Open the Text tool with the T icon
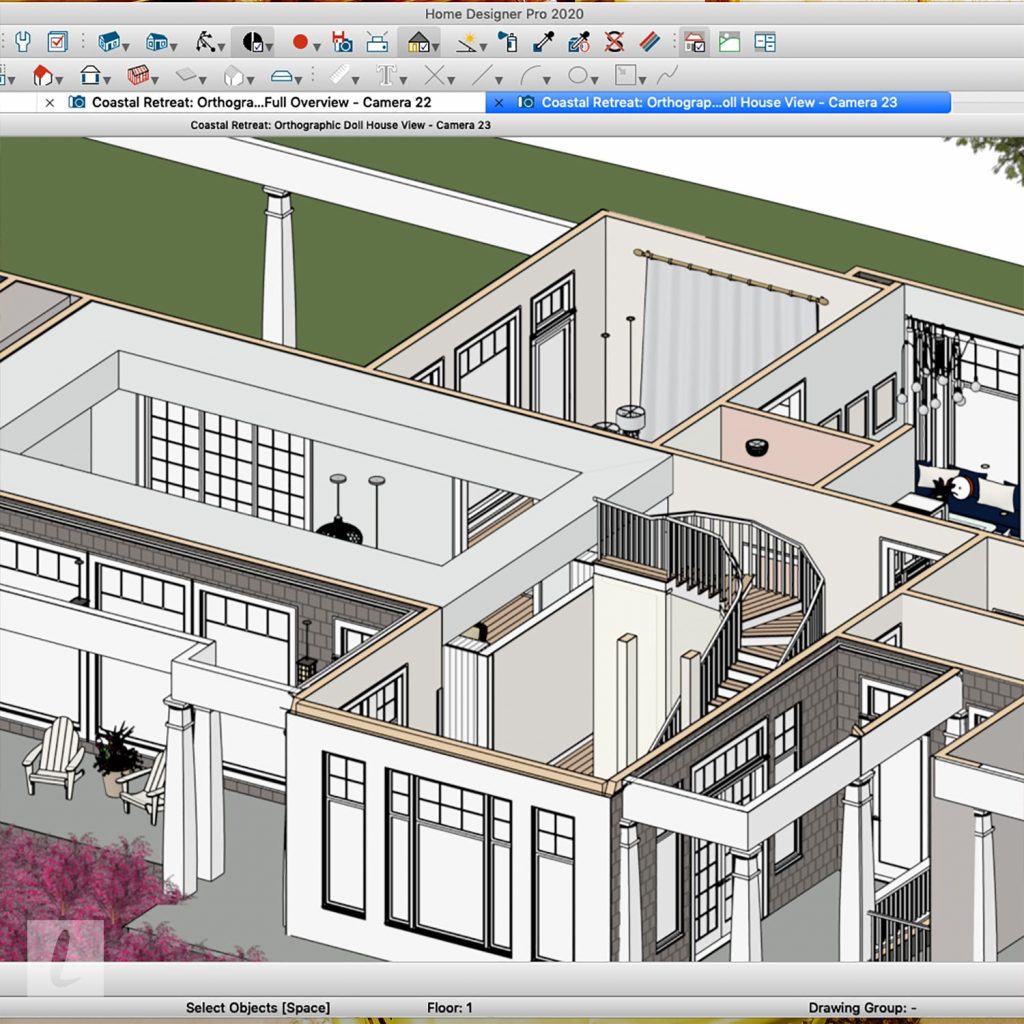The image size is (1024, 1024). click(x=388, y=77)
